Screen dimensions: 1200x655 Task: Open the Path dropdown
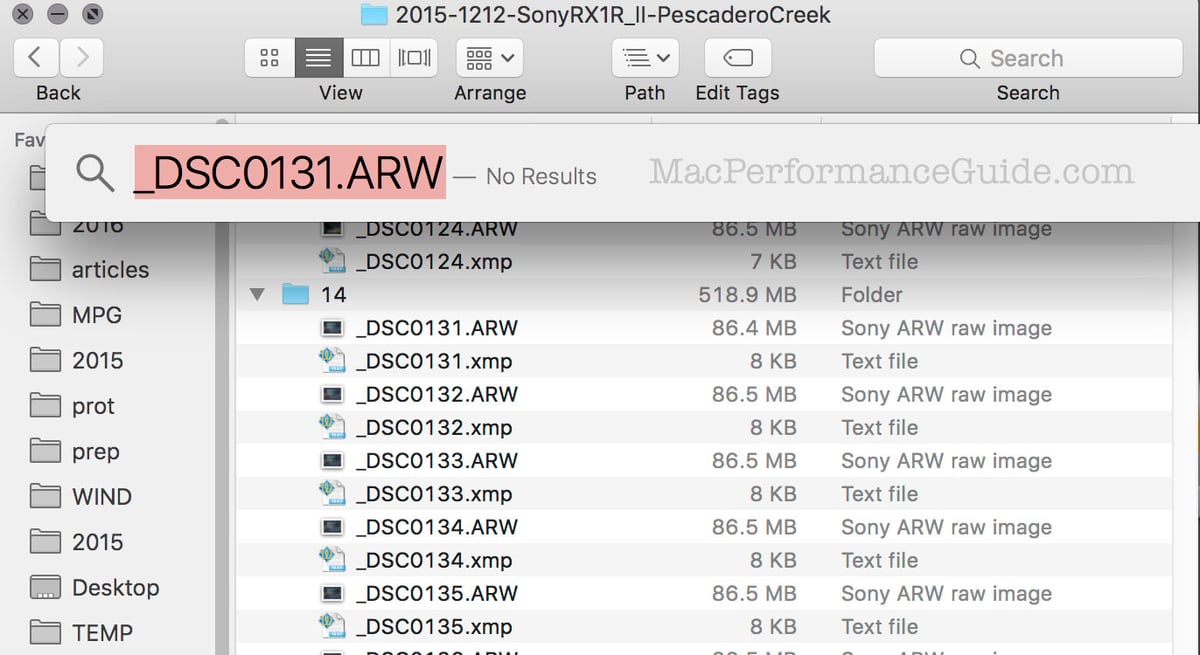pos(645,58)
